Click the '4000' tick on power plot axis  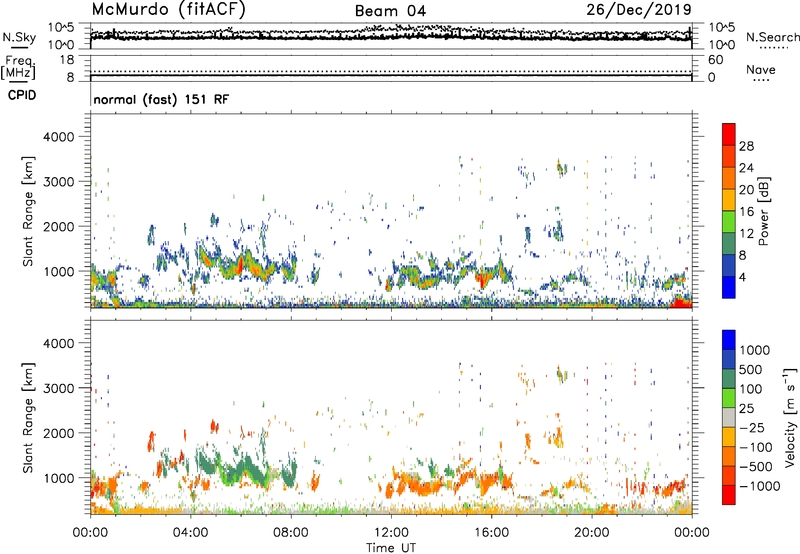[x=58, y=137]
